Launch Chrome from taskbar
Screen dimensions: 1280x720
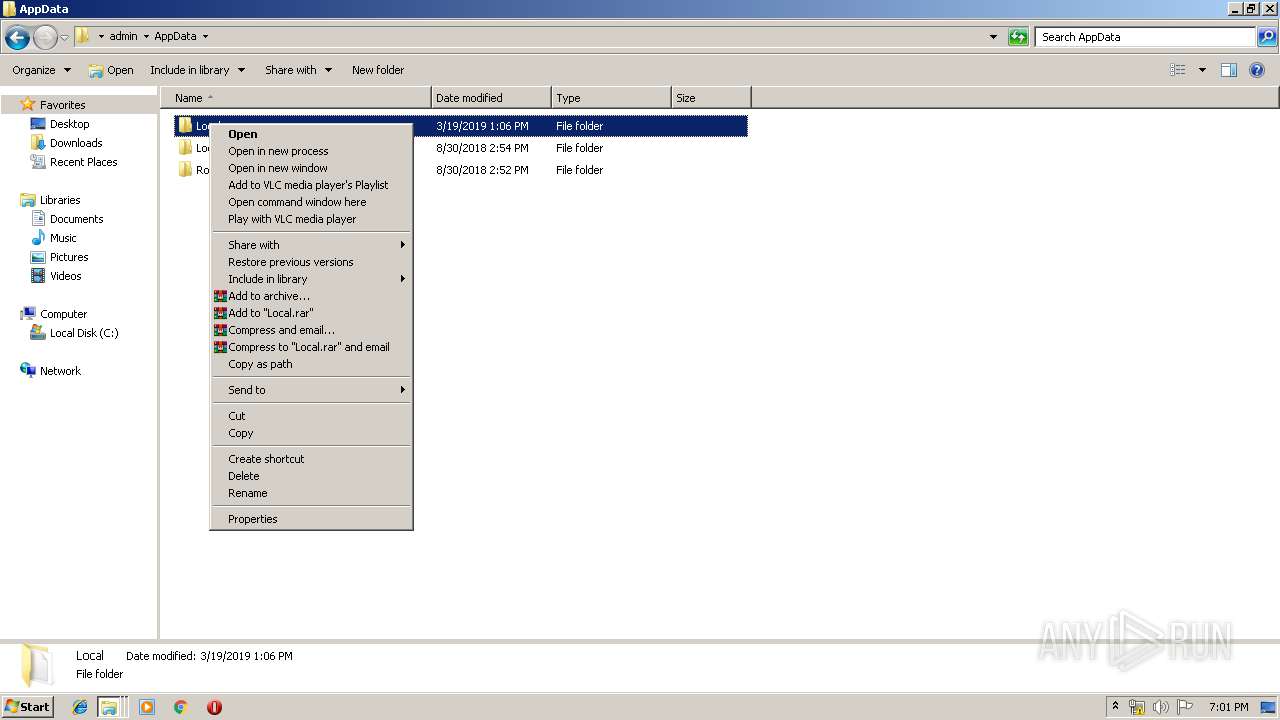click(181, 707)
